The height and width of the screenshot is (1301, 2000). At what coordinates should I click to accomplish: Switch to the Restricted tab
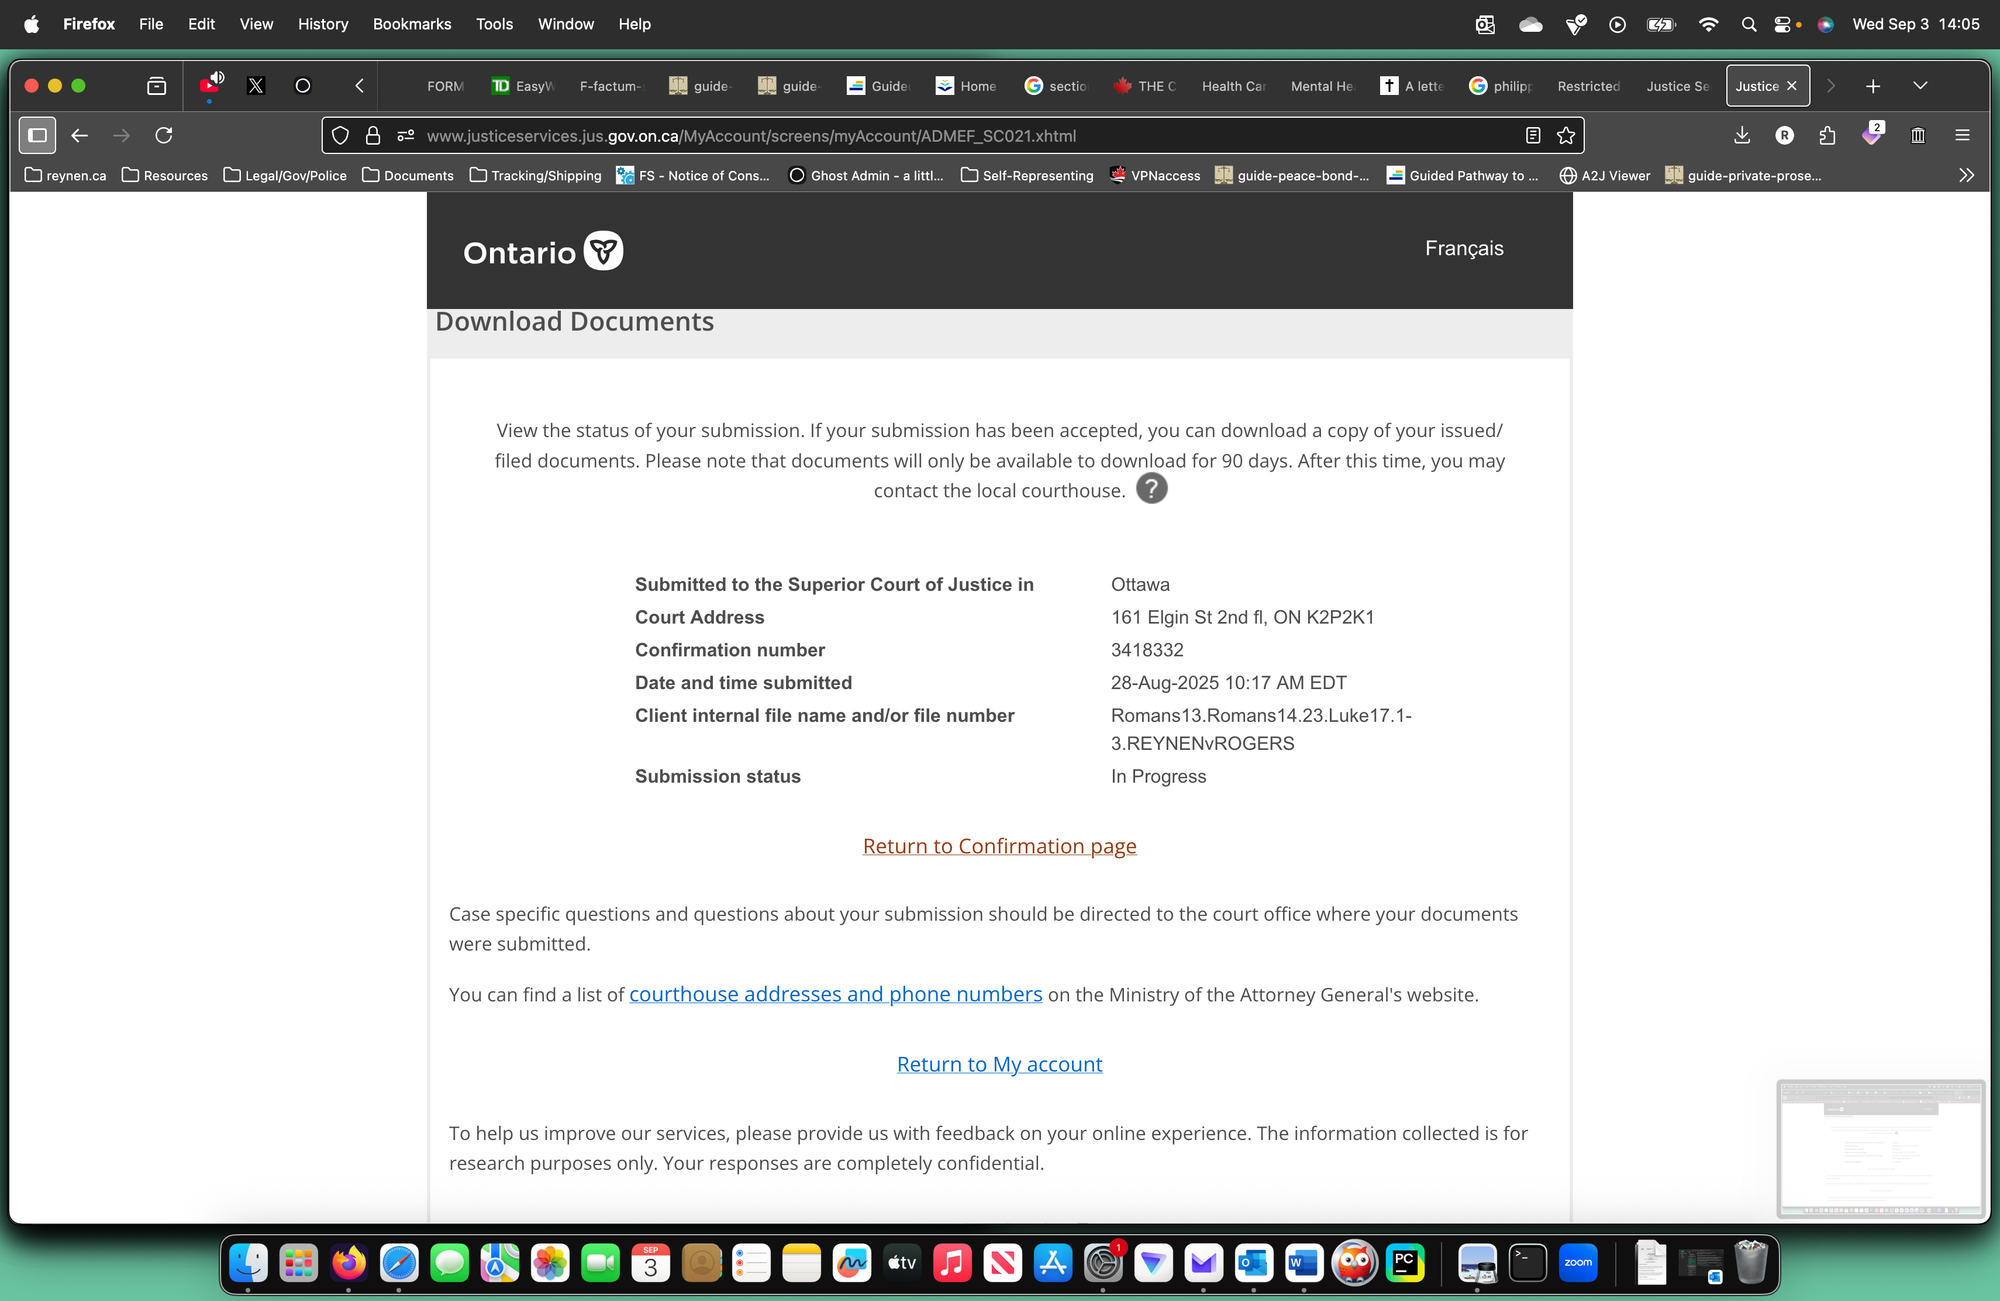click(x=1589, y=86)
